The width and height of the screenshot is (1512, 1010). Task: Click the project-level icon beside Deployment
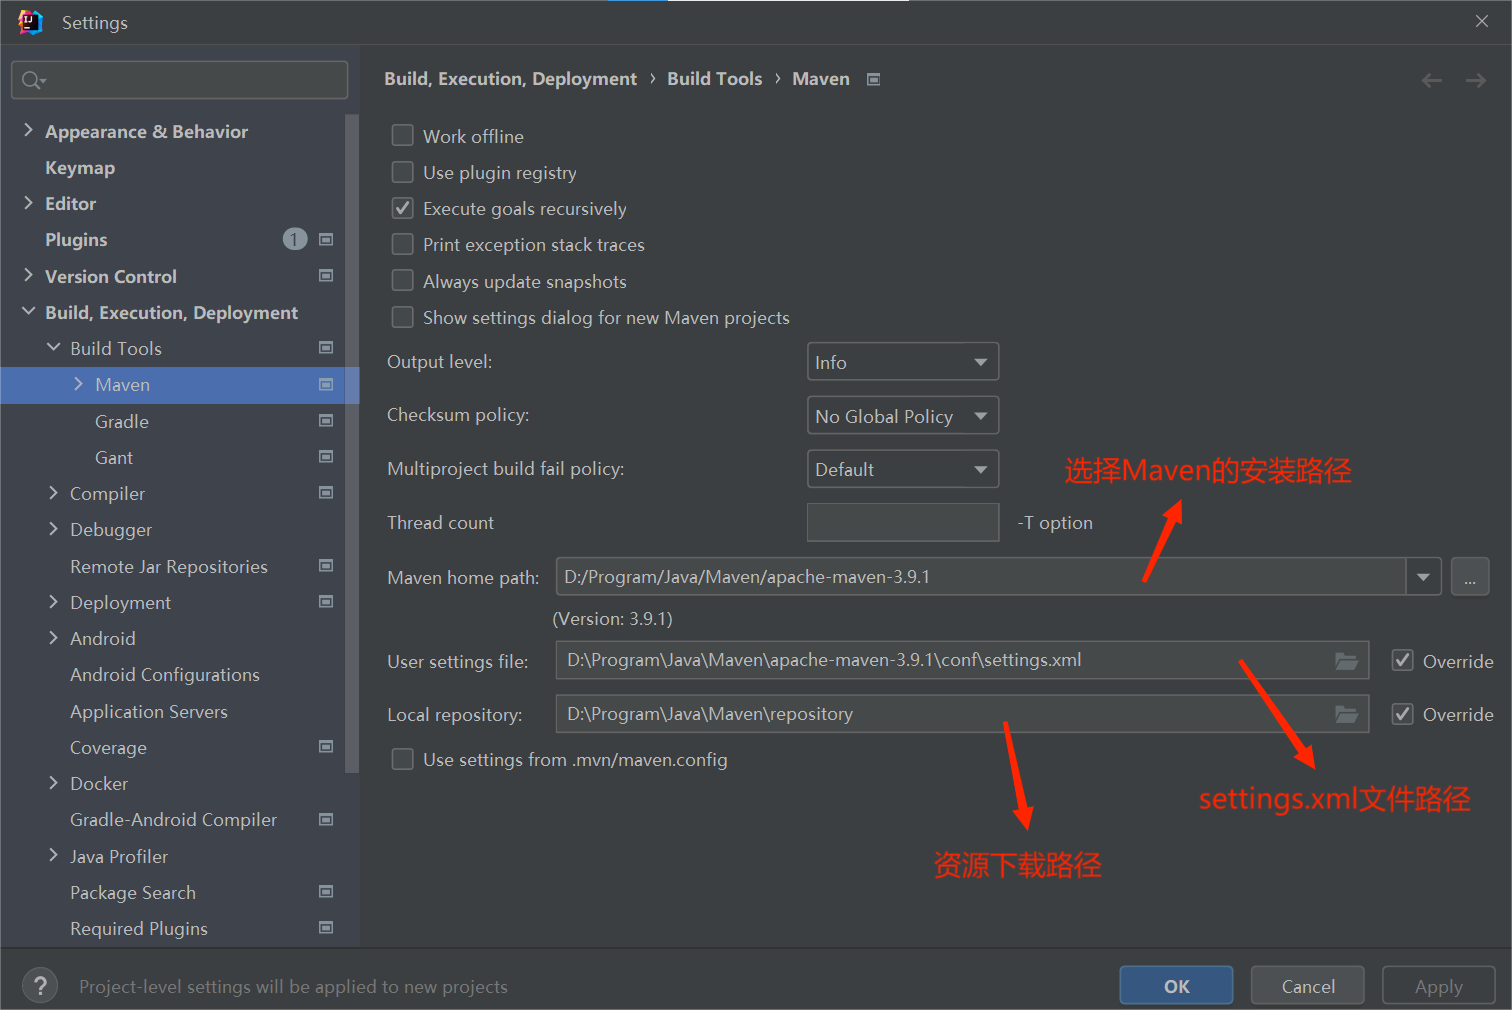click(326, 601)
